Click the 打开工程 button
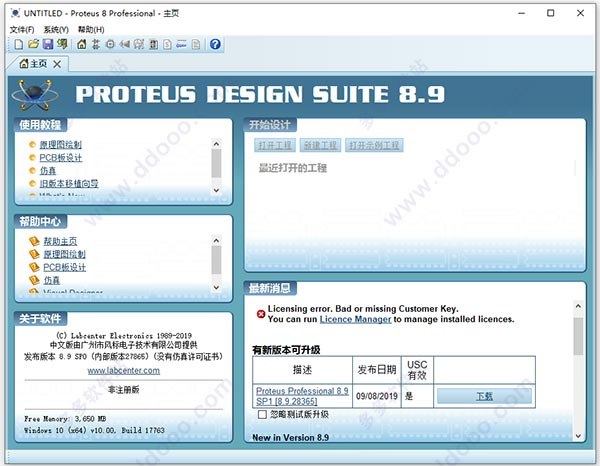This screenshot has height=466, width=600. pos(275,145)
